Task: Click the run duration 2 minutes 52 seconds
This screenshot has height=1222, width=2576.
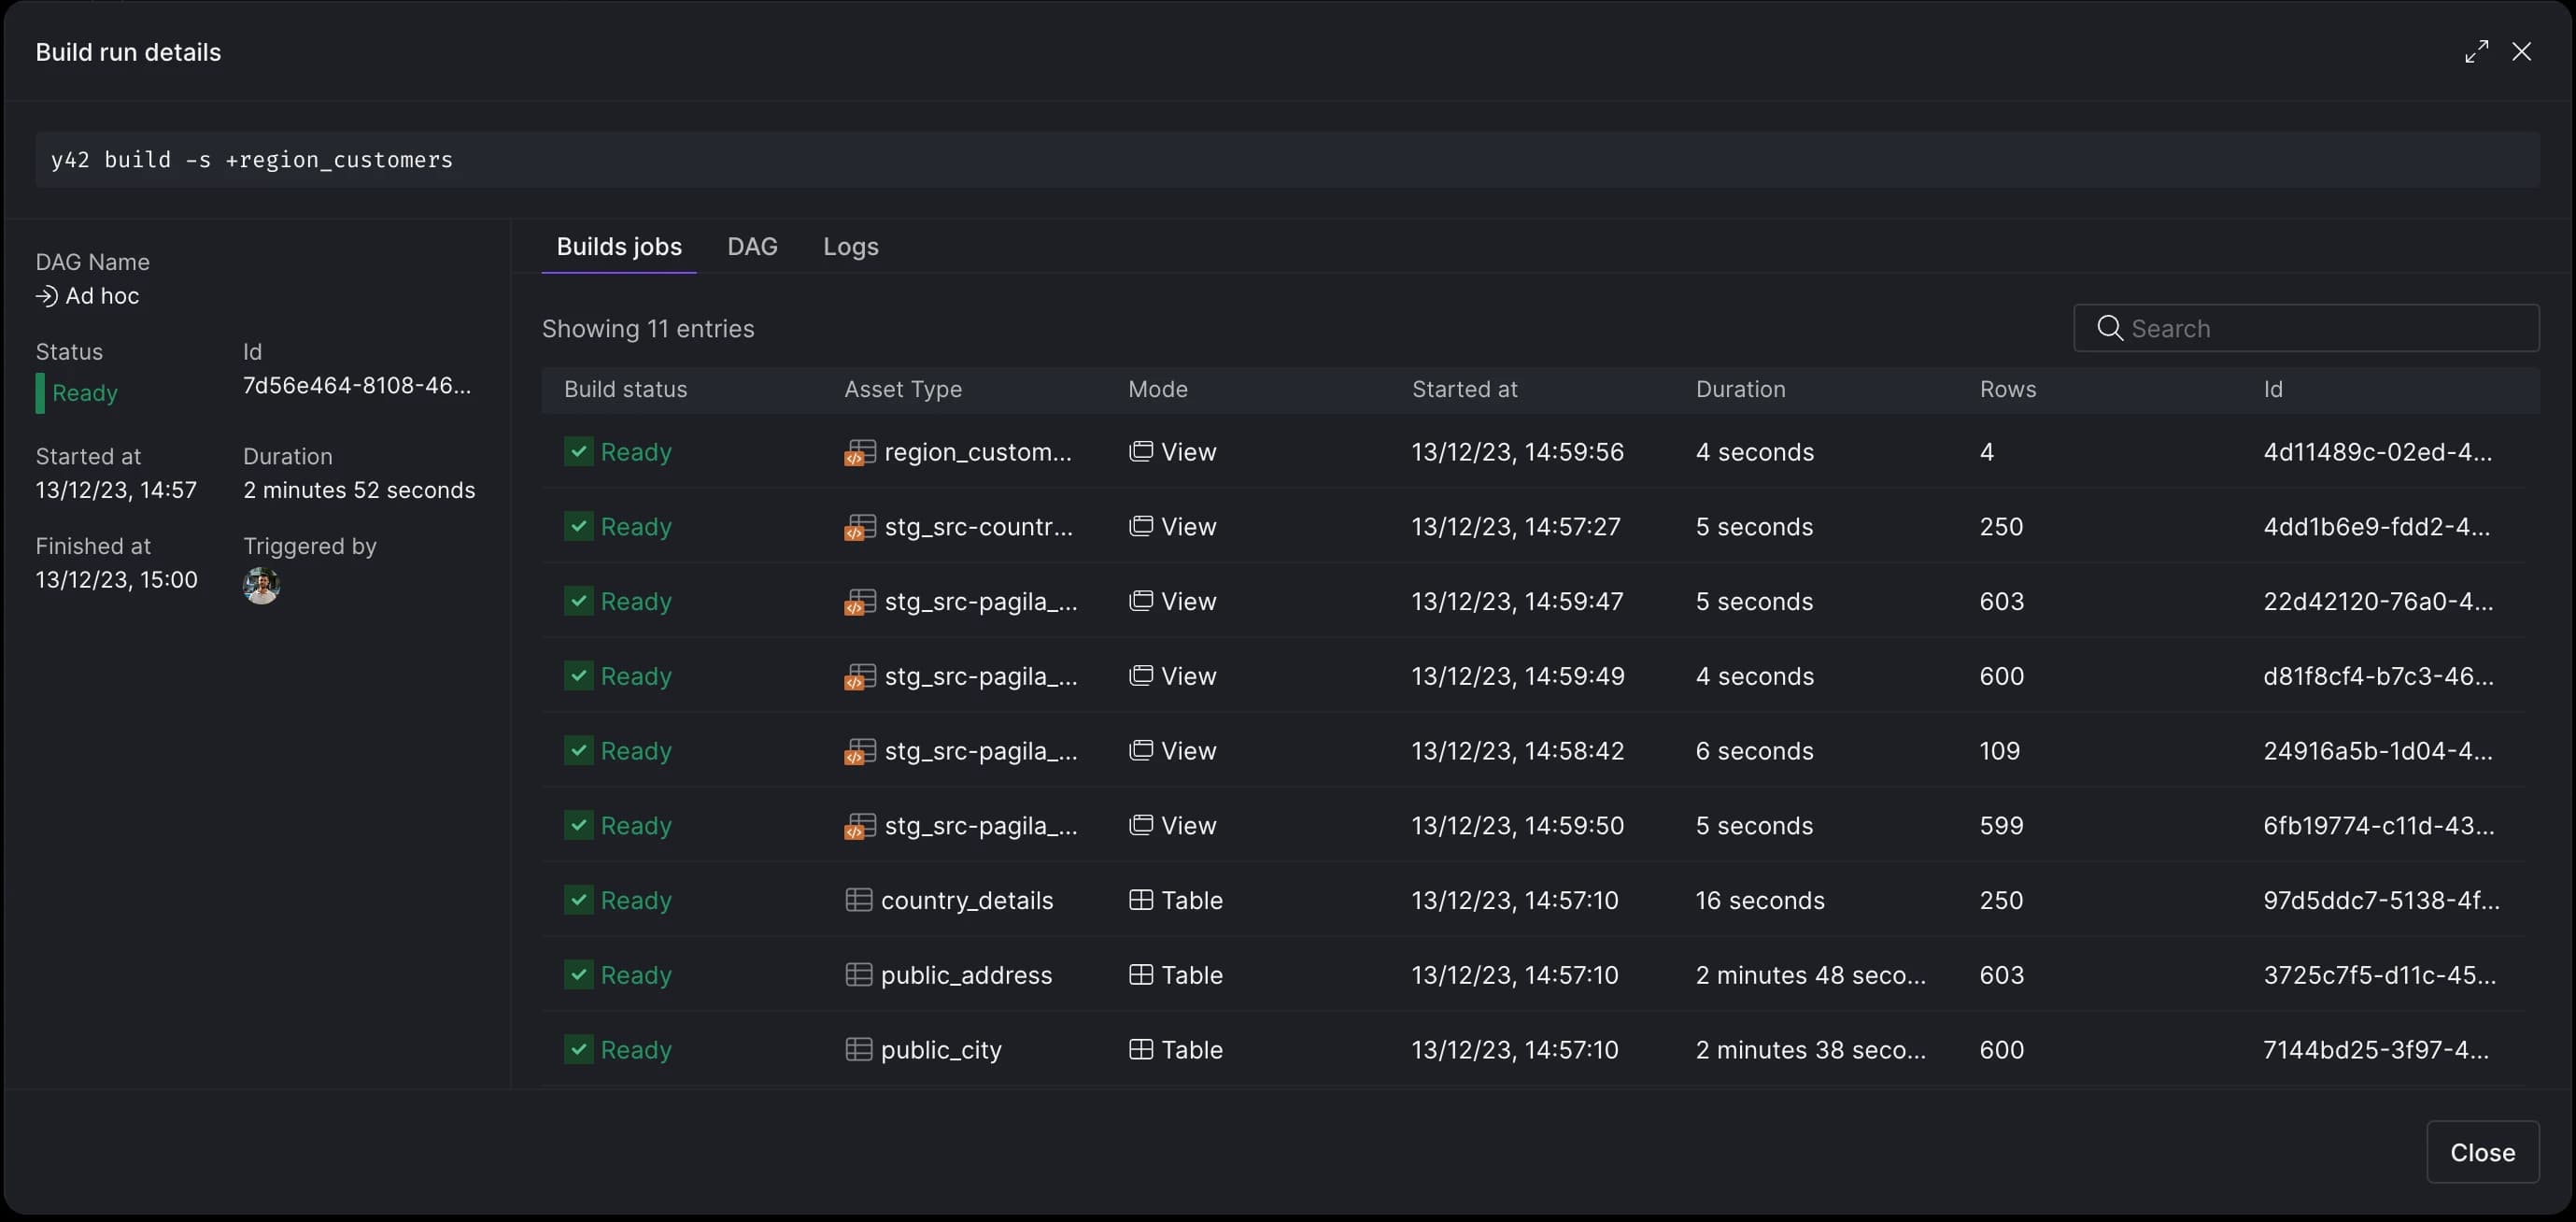Action: (359, 490)
